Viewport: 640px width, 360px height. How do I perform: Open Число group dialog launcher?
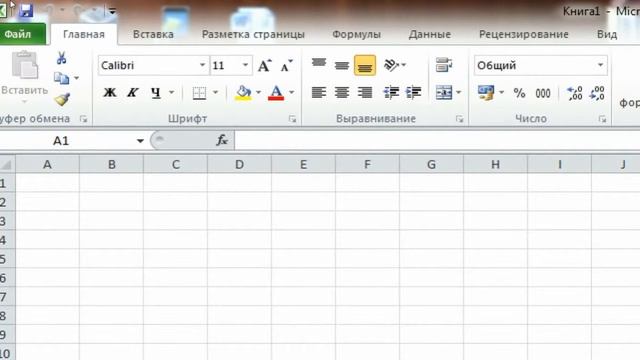pos(602,119)
